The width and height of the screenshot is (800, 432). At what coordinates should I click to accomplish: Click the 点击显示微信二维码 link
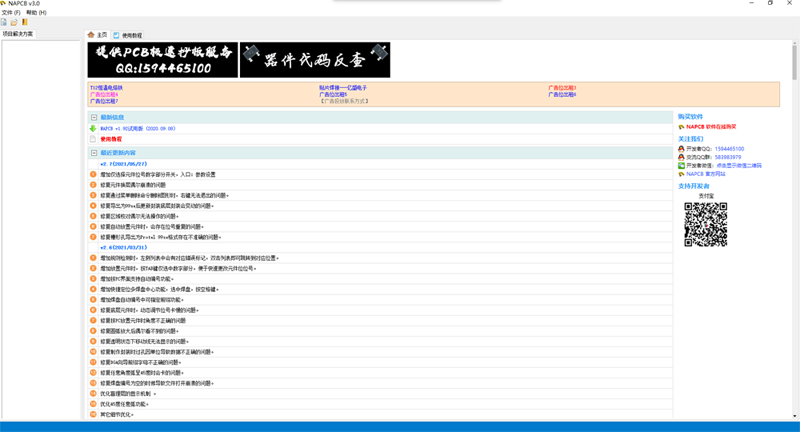739,165
